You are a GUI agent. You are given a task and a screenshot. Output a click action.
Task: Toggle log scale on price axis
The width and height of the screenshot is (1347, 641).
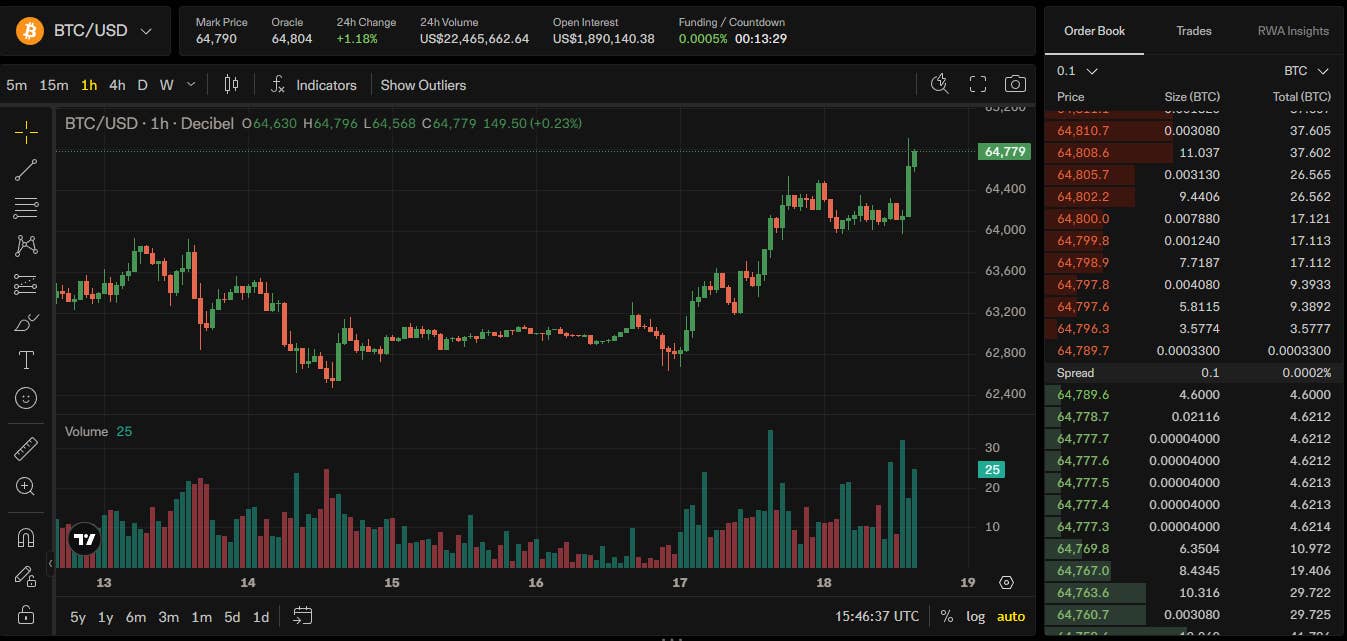click(x=975, y=617)
